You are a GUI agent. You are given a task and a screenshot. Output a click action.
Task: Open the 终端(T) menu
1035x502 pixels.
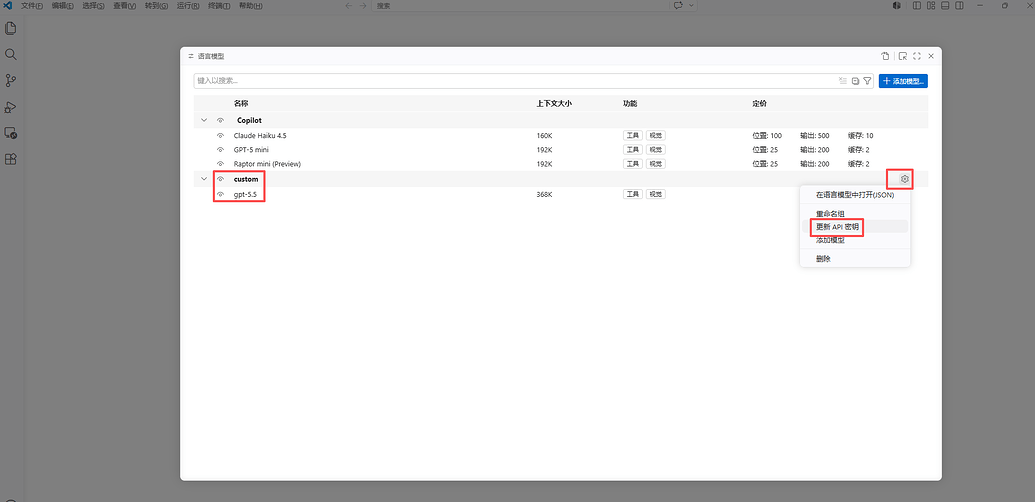pyautogui.click(x=218, y=5)
